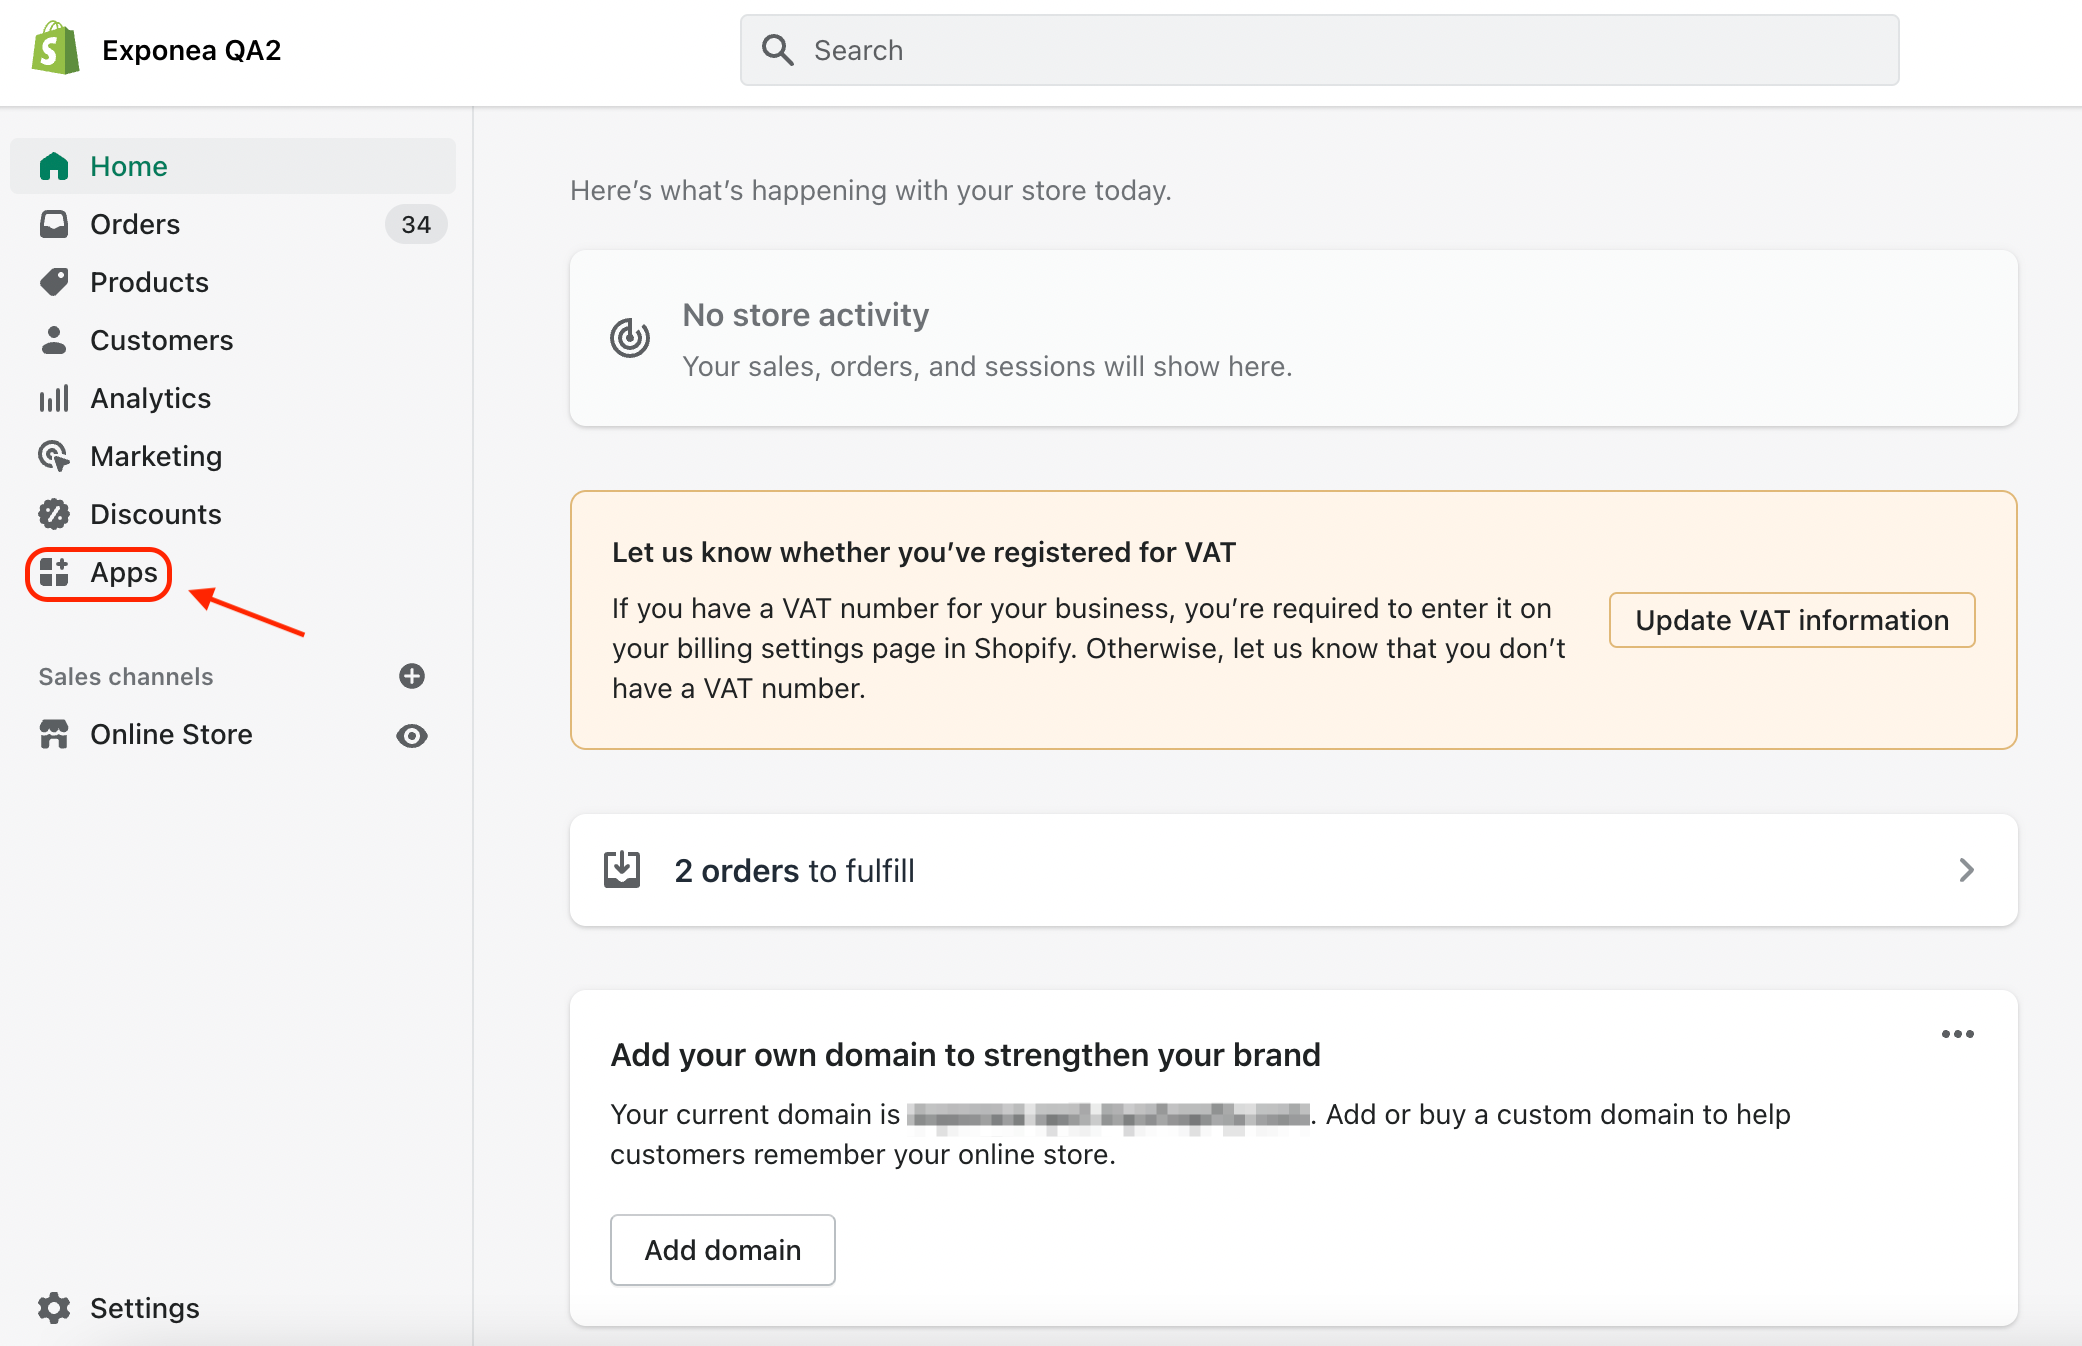Viewport: 2082px width, 1346px height.
Task: Click Update VAT information button
Action: click(x=1791, y=620)
